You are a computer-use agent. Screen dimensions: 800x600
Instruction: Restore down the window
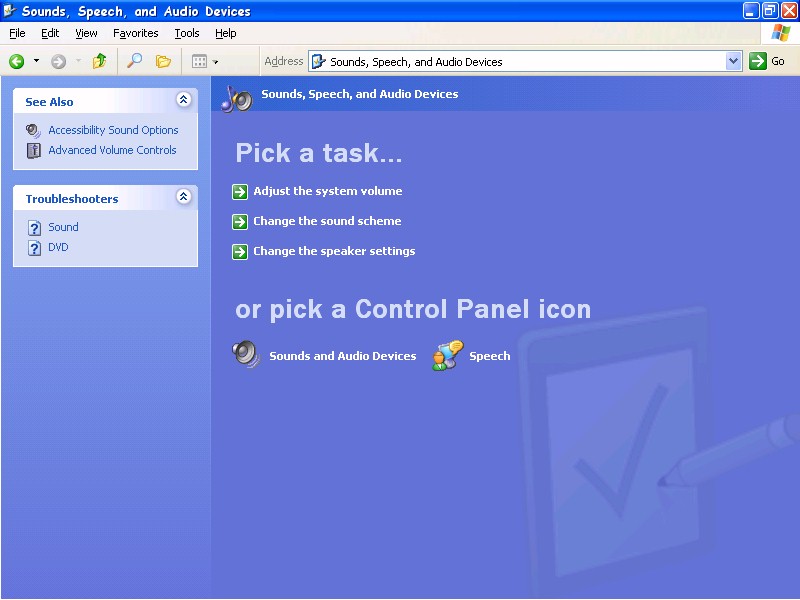(769, 11)
